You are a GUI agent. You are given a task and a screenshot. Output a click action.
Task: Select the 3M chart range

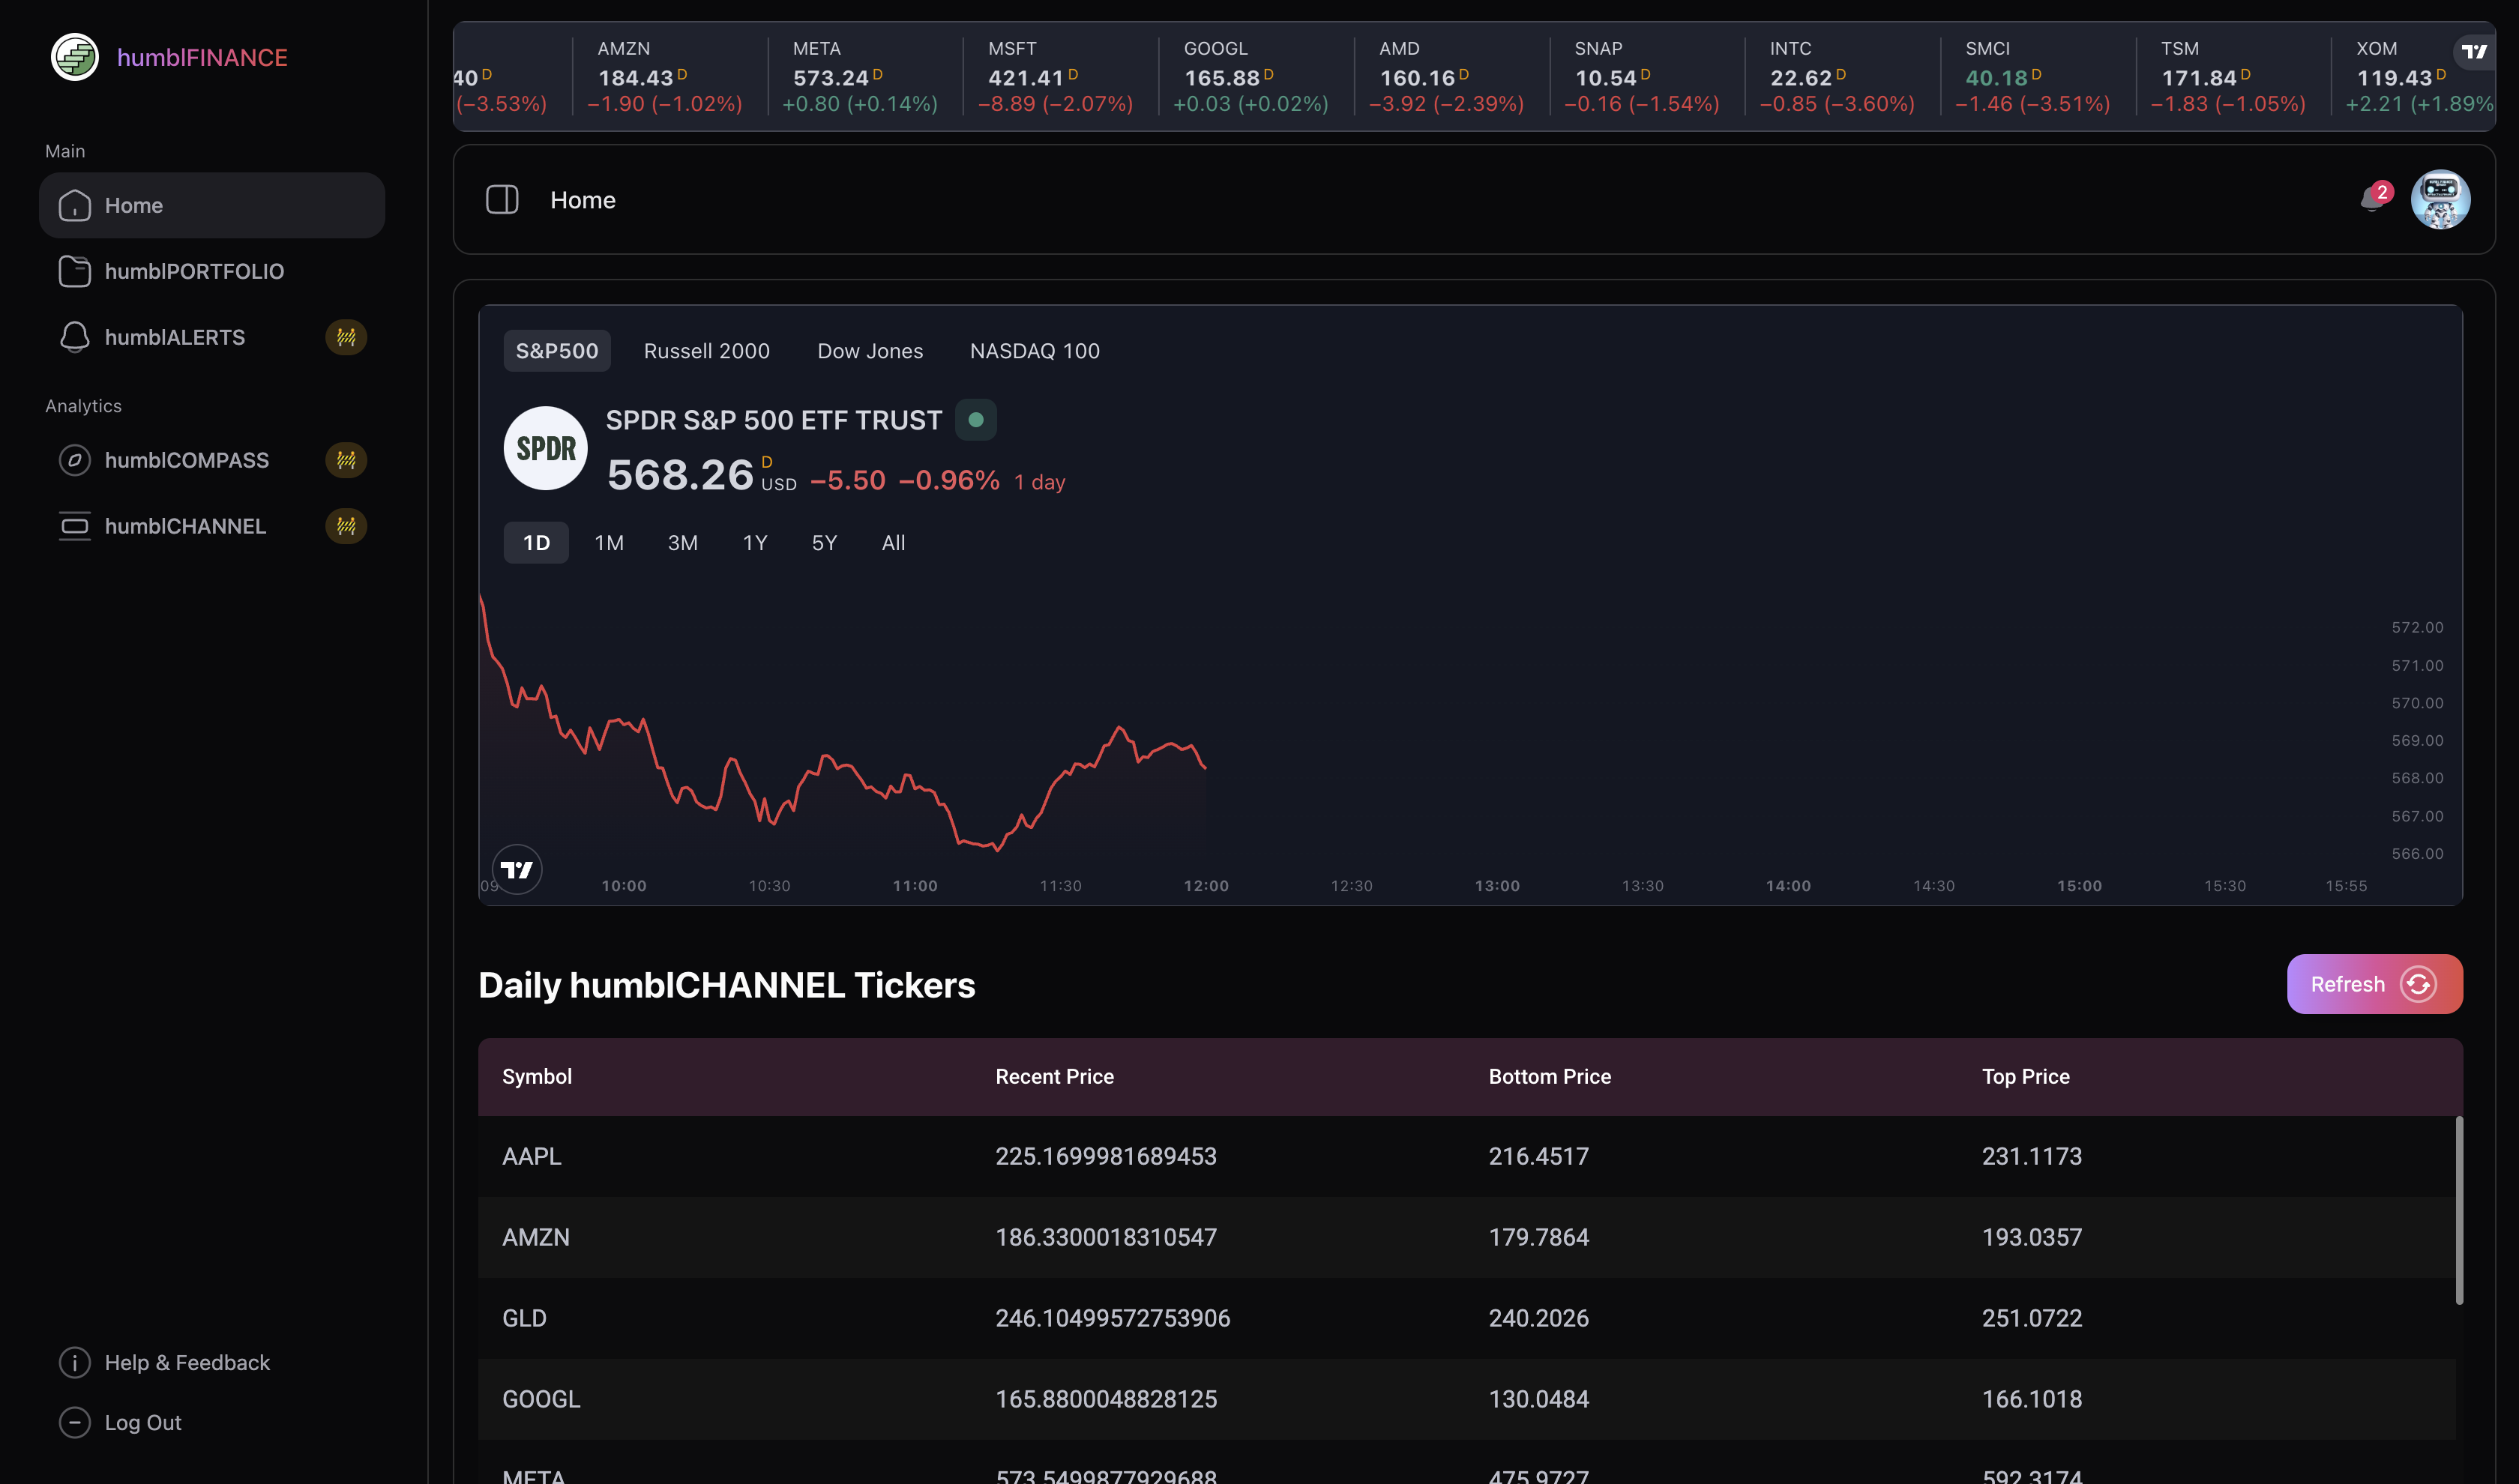pyautogui.click(x=683, y=543)
